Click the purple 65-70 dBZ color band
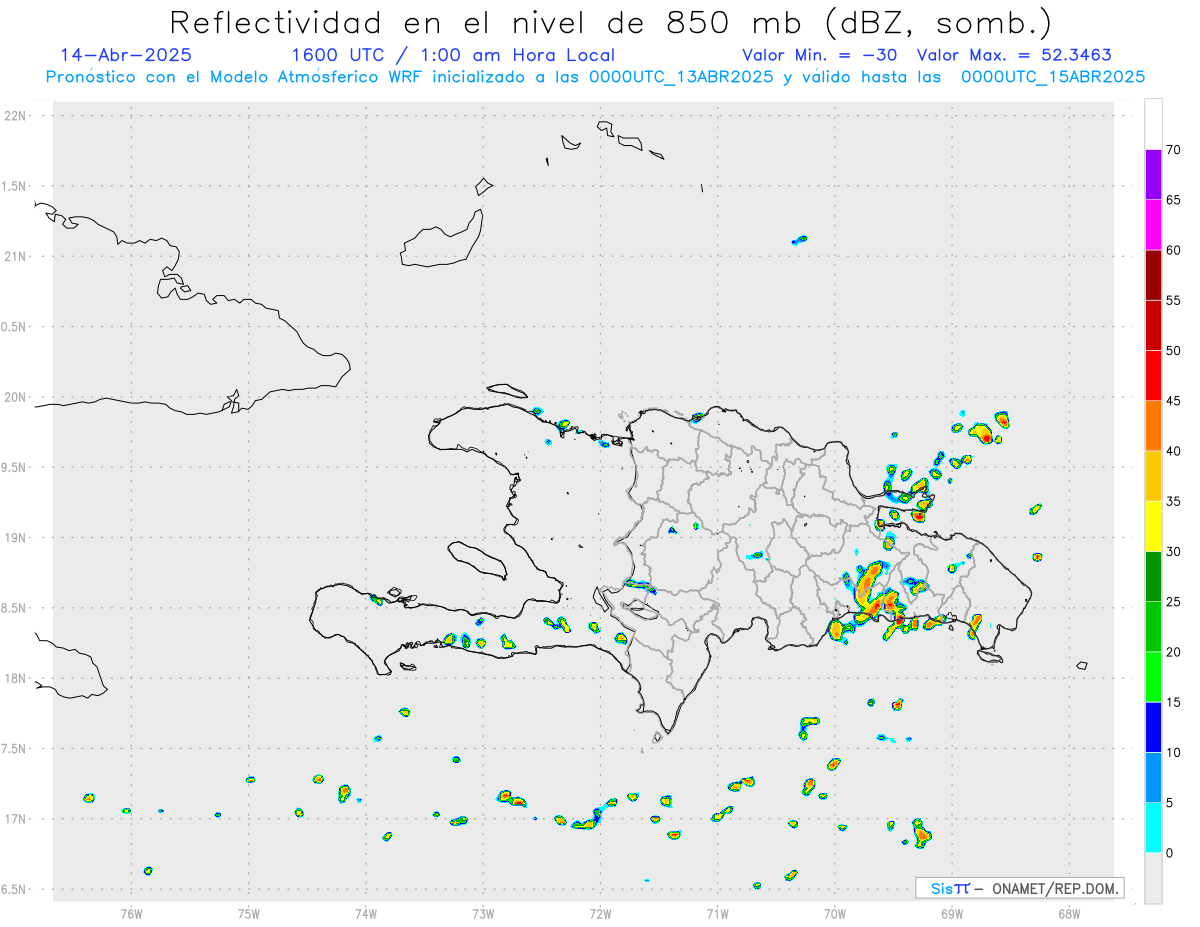Screen dimensions: 1200x927 [1153, 175]
